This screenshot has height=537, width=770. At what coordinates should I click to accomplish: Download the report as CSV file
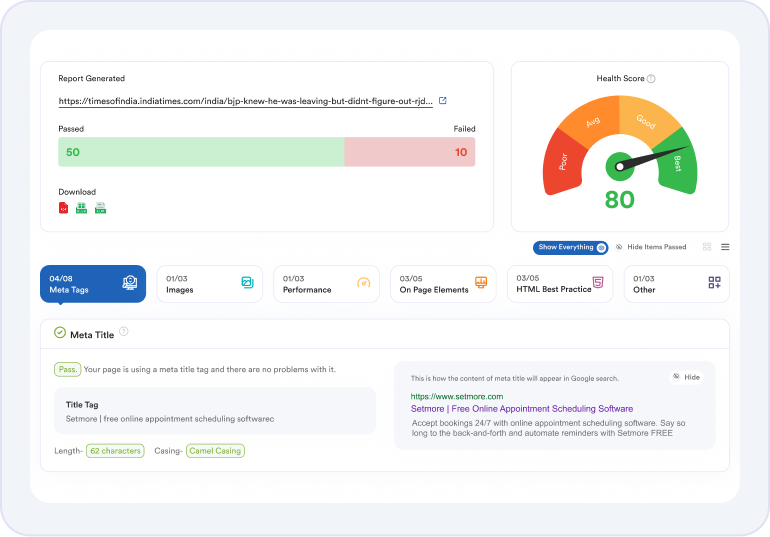pyautogui.click(x=100, y=208)
